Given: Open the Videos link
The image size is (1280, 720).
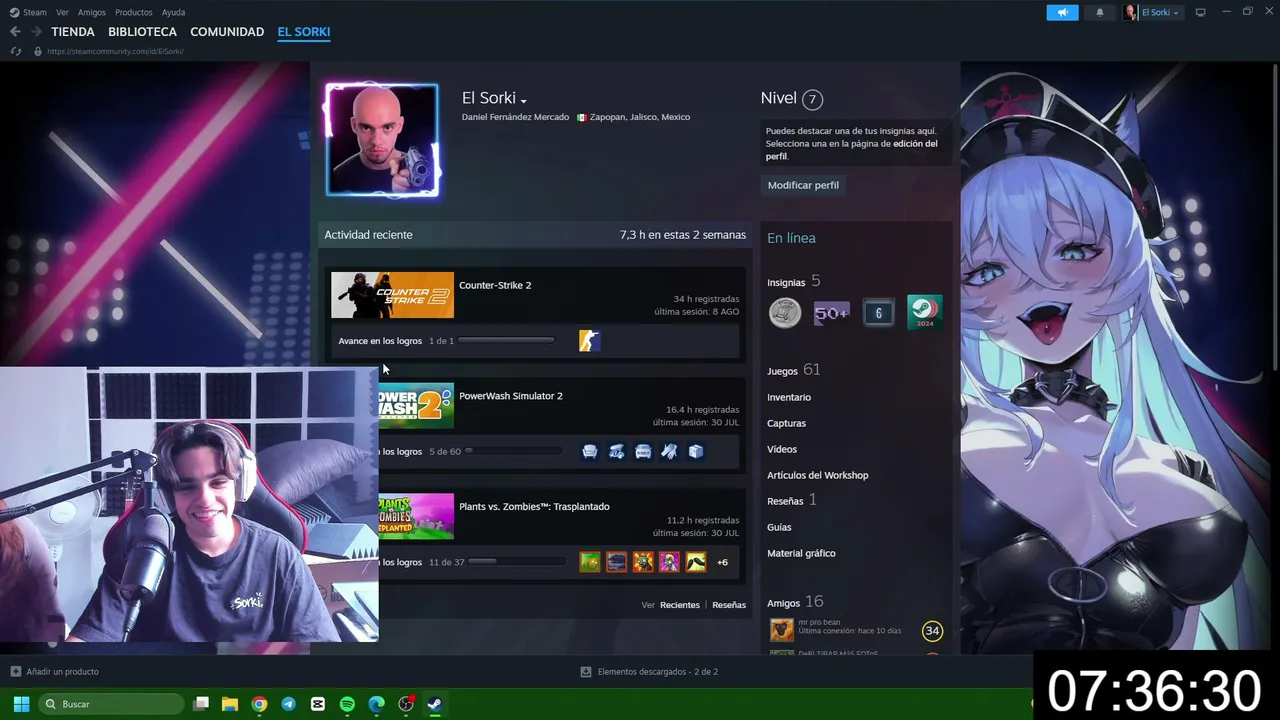Looking at the screenshot, I should (x=782, y=449).
